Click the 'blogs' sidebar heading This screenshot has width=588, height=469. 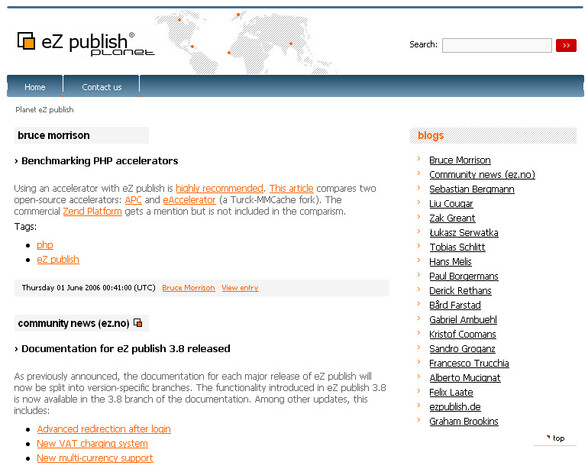point(430,135)
